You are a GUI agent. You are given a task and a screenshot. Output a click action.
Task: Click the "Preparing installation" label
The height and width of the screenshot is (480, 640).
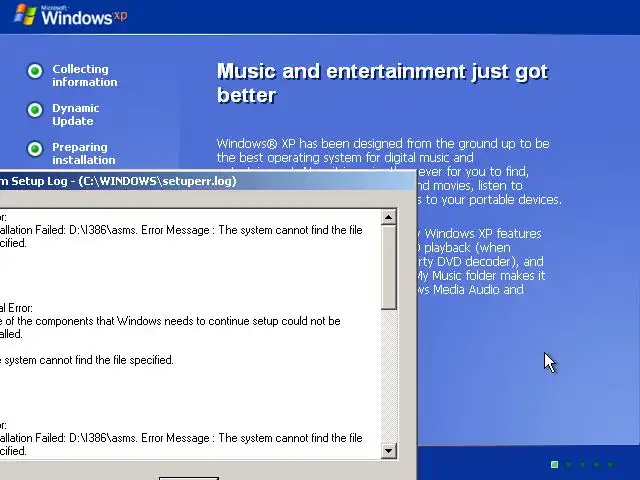[84, 153]
